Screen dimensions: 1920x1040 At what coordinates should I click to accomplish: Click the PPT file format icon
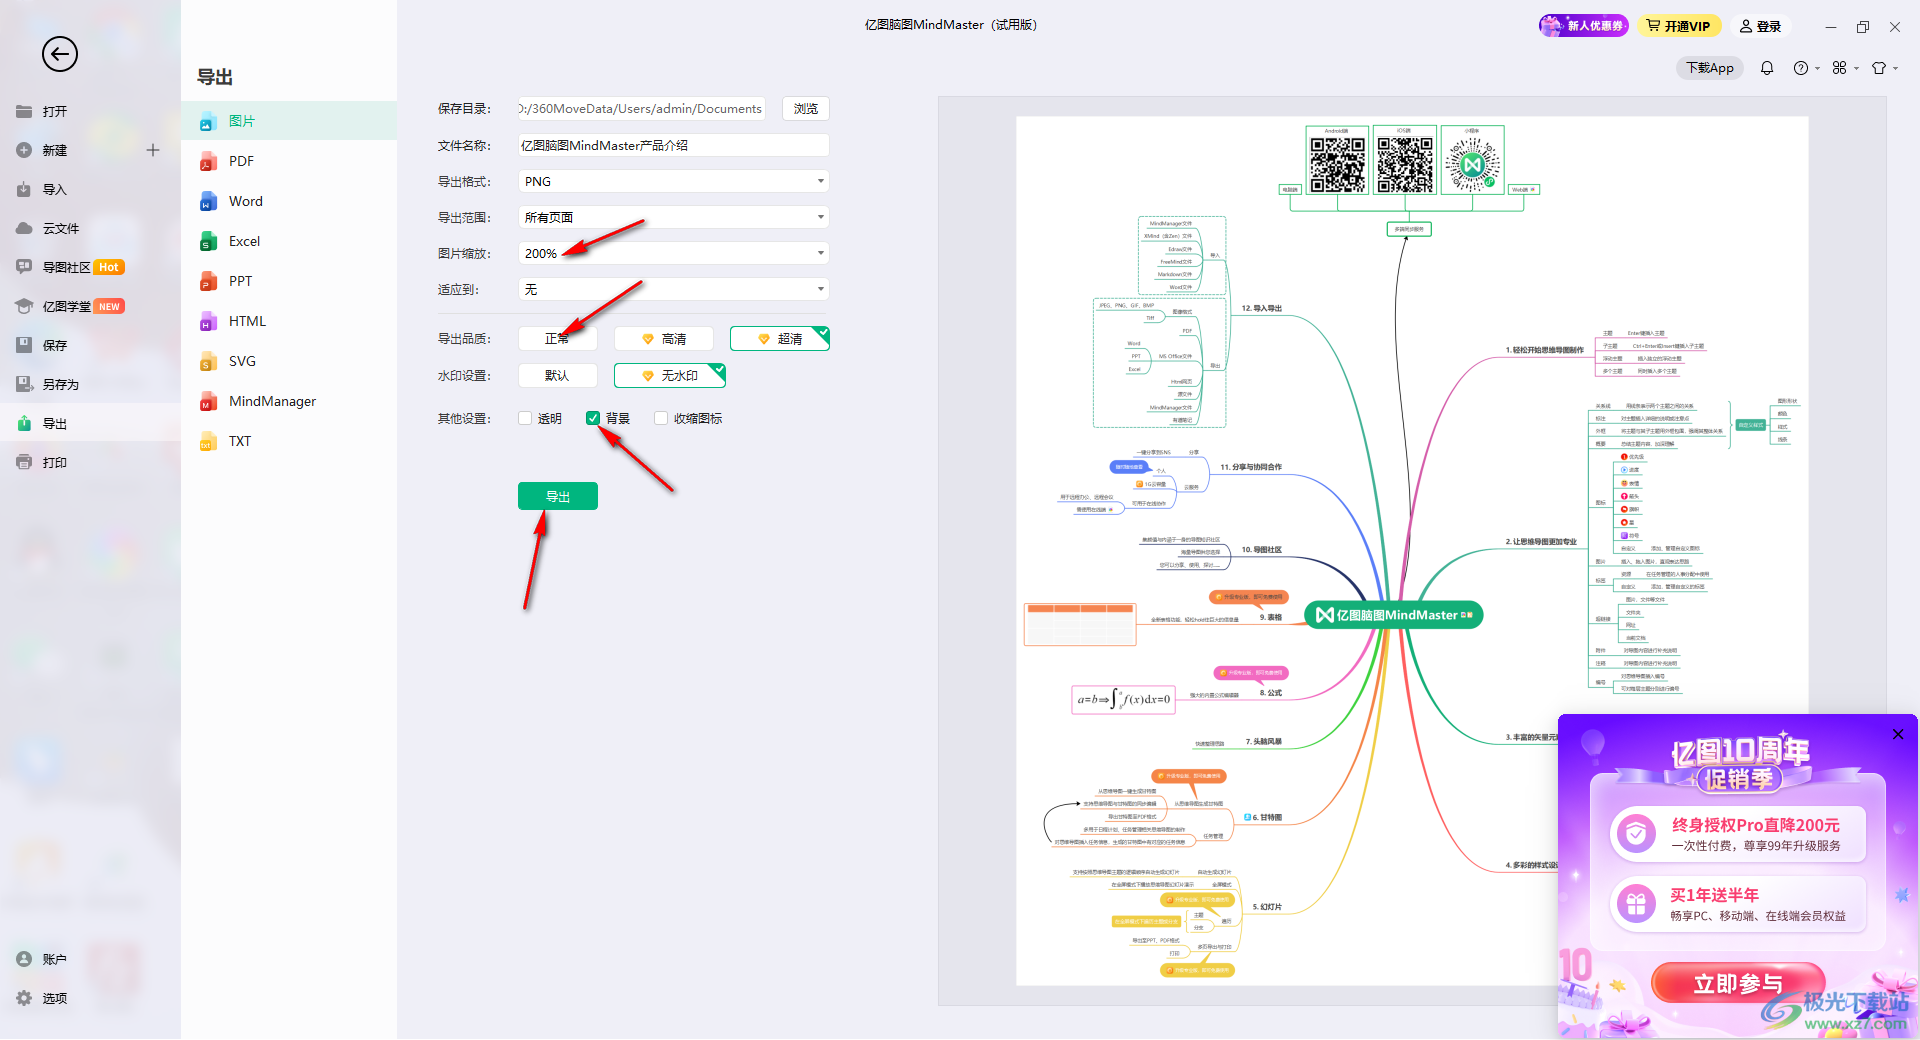208,282
